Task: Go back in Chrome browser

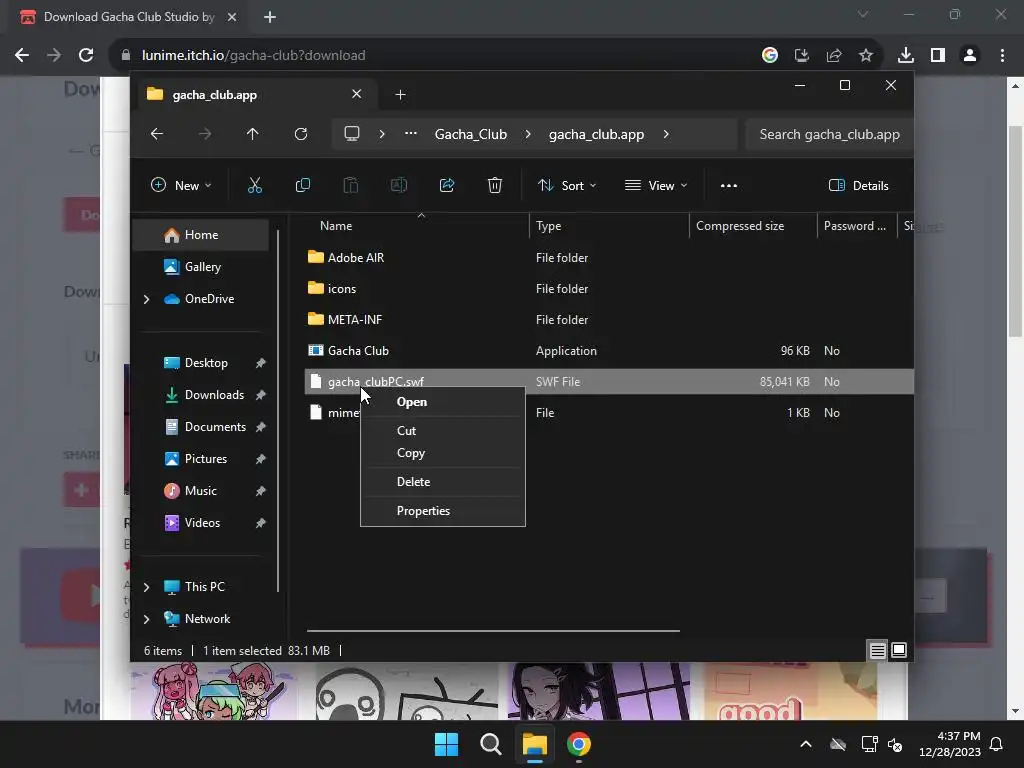Action: click(x=22, y=56)
